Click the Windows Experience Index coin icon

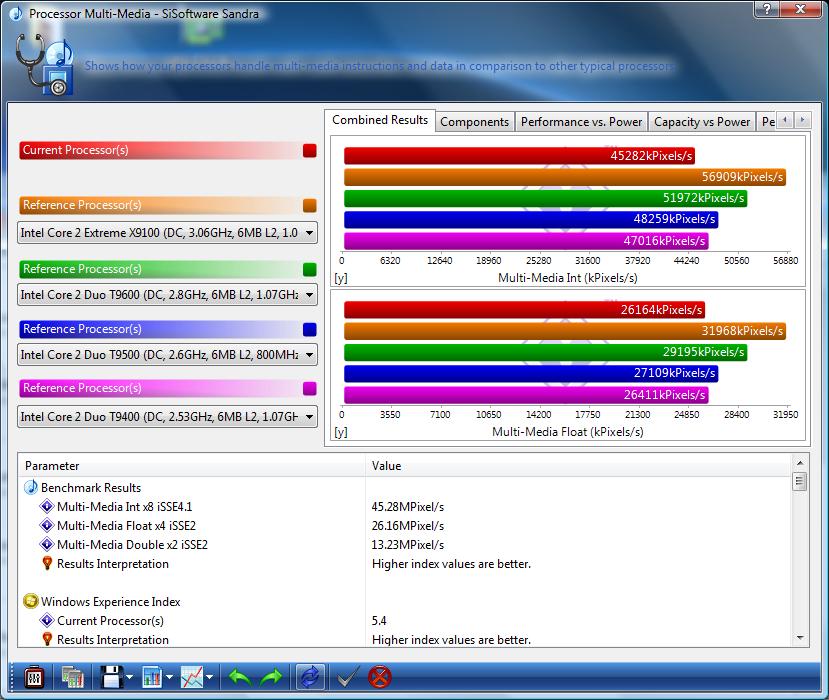point(31,601)
